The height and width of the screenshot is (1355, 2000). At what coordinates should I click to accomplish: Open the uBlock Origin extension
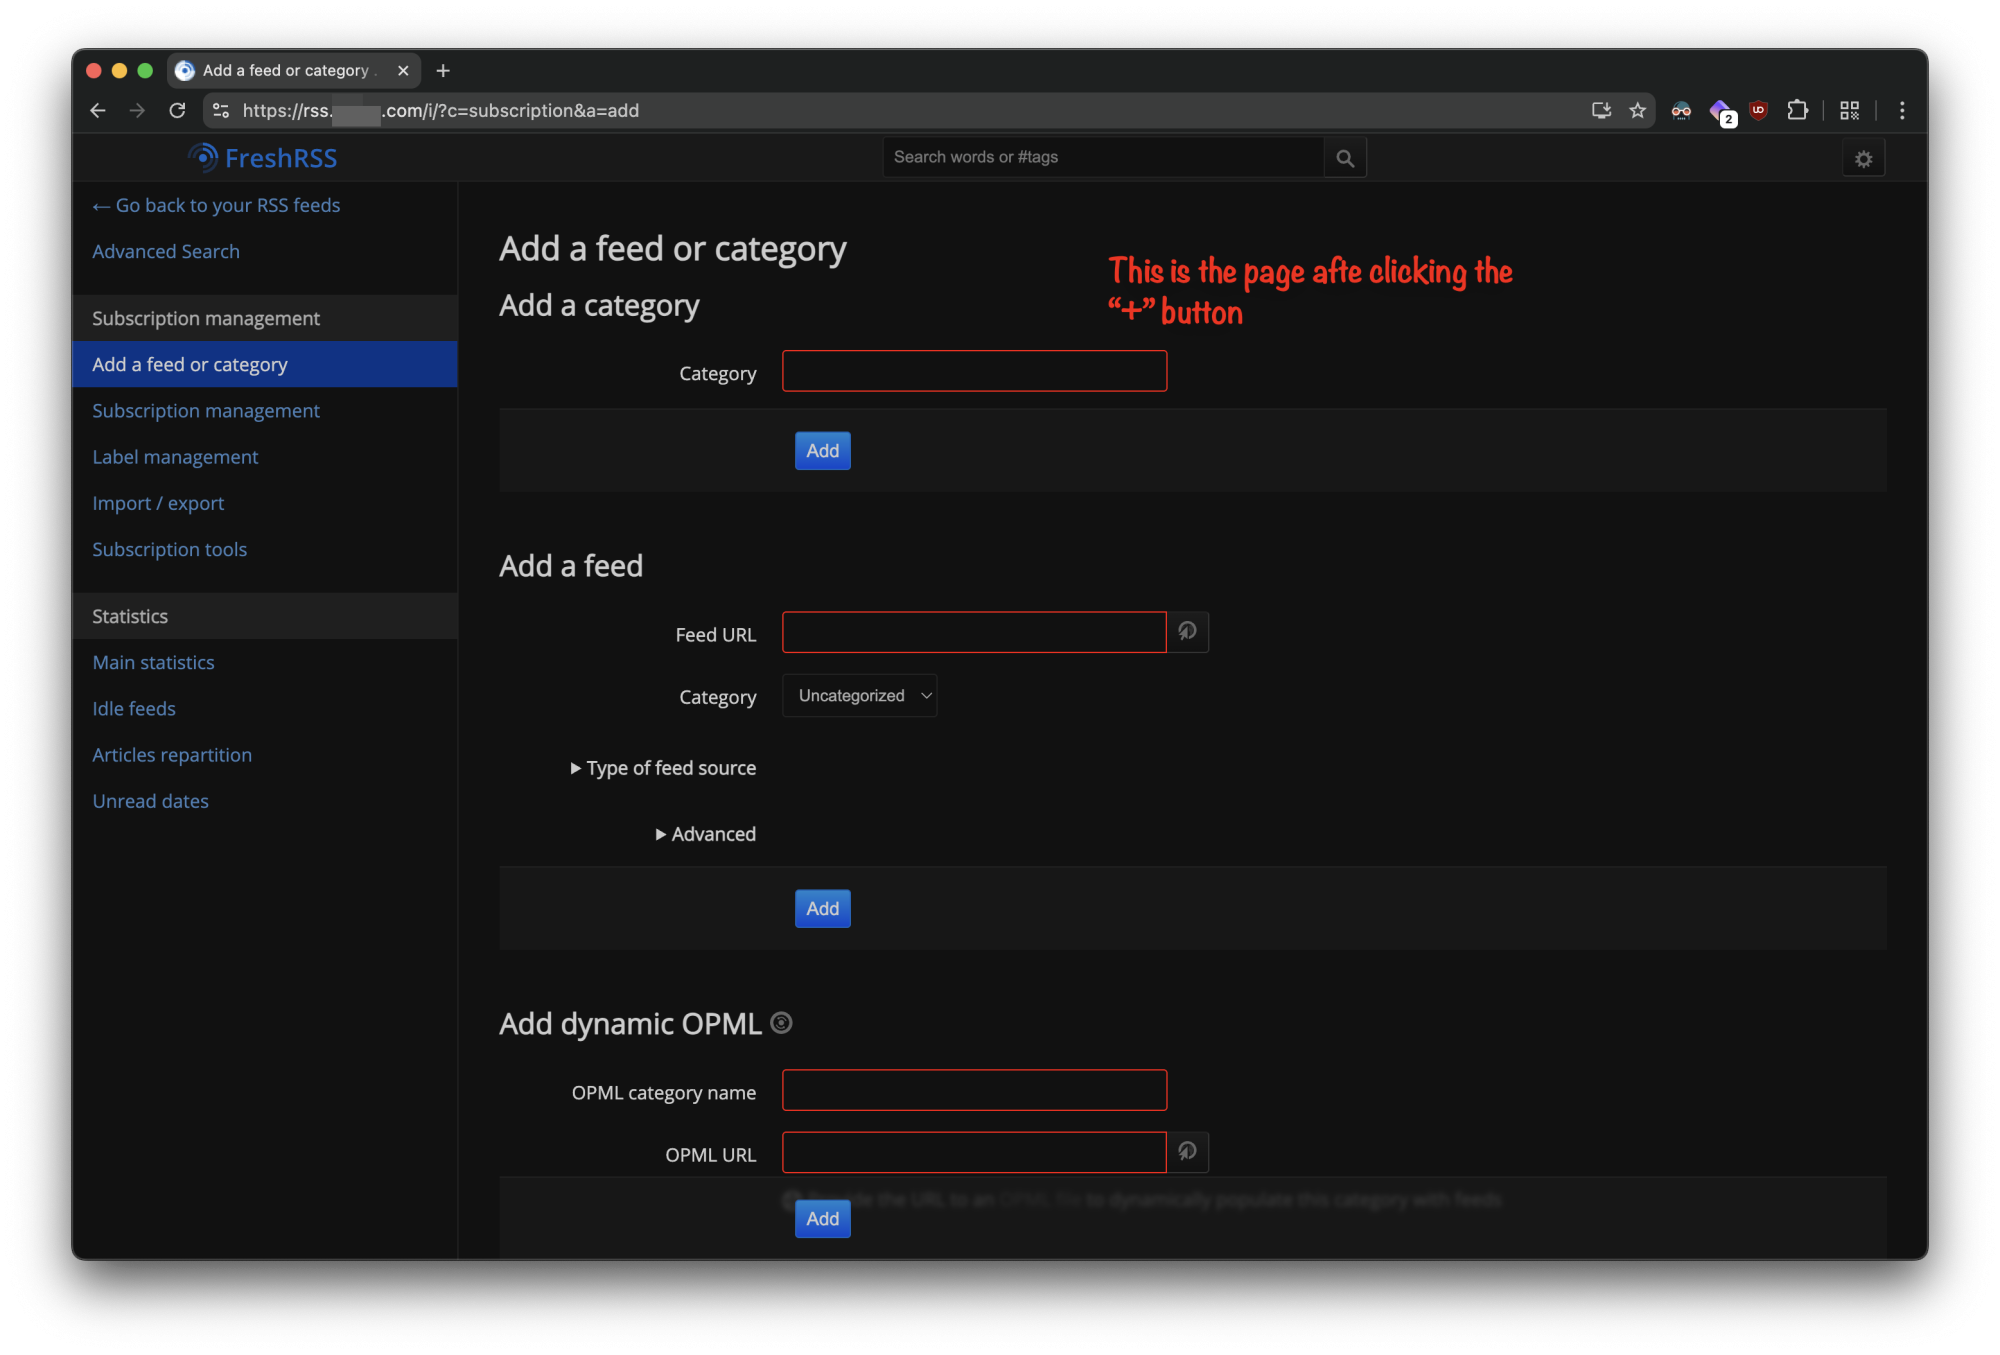(x=1758, y=111)
